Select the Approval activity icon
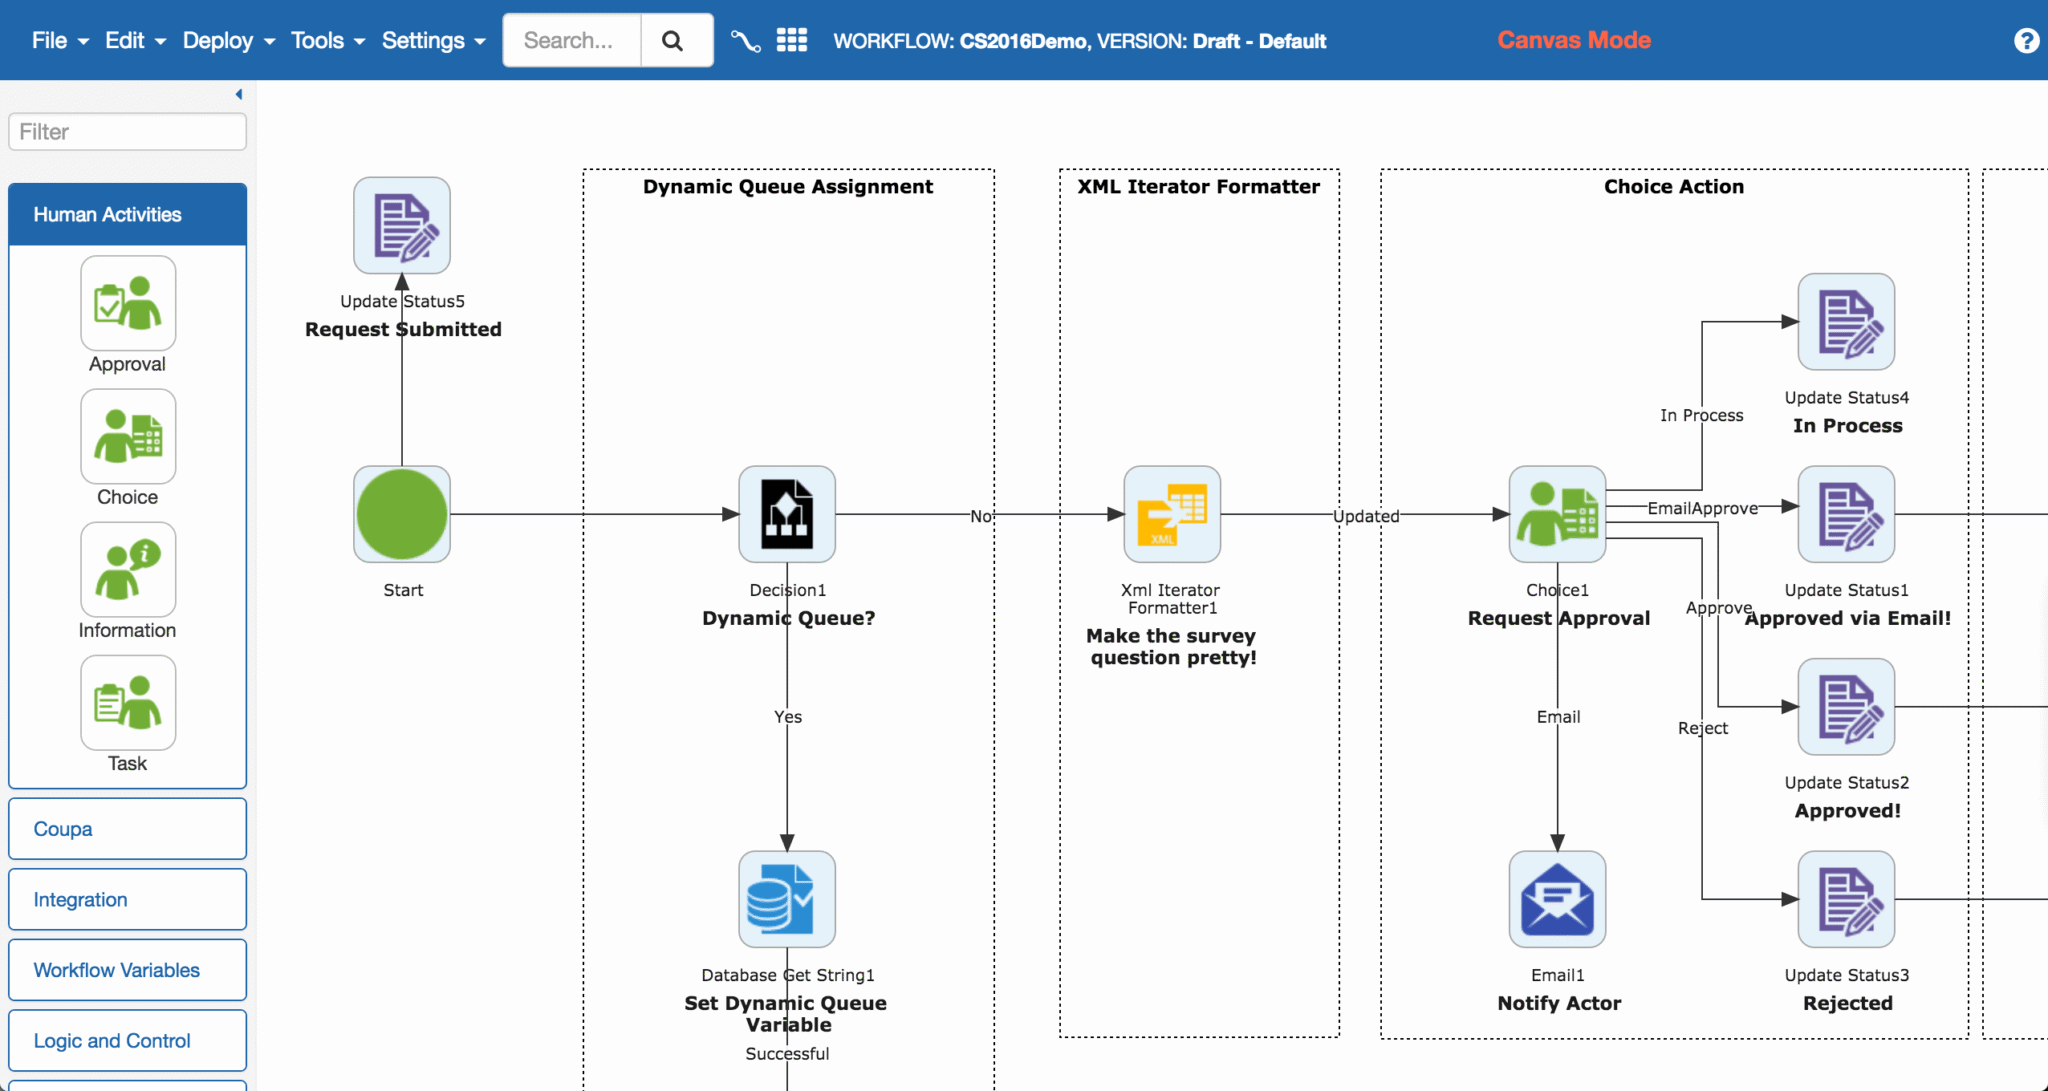This screenshot has height=1091, width=2048. 127,303
